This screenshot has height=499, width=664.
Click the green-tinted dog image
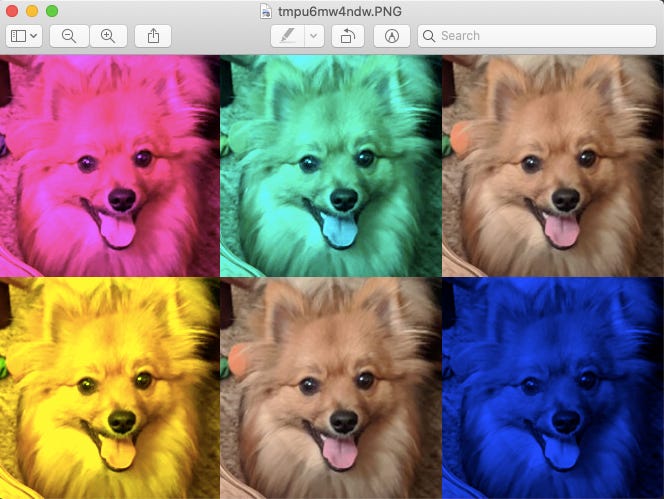331,166
